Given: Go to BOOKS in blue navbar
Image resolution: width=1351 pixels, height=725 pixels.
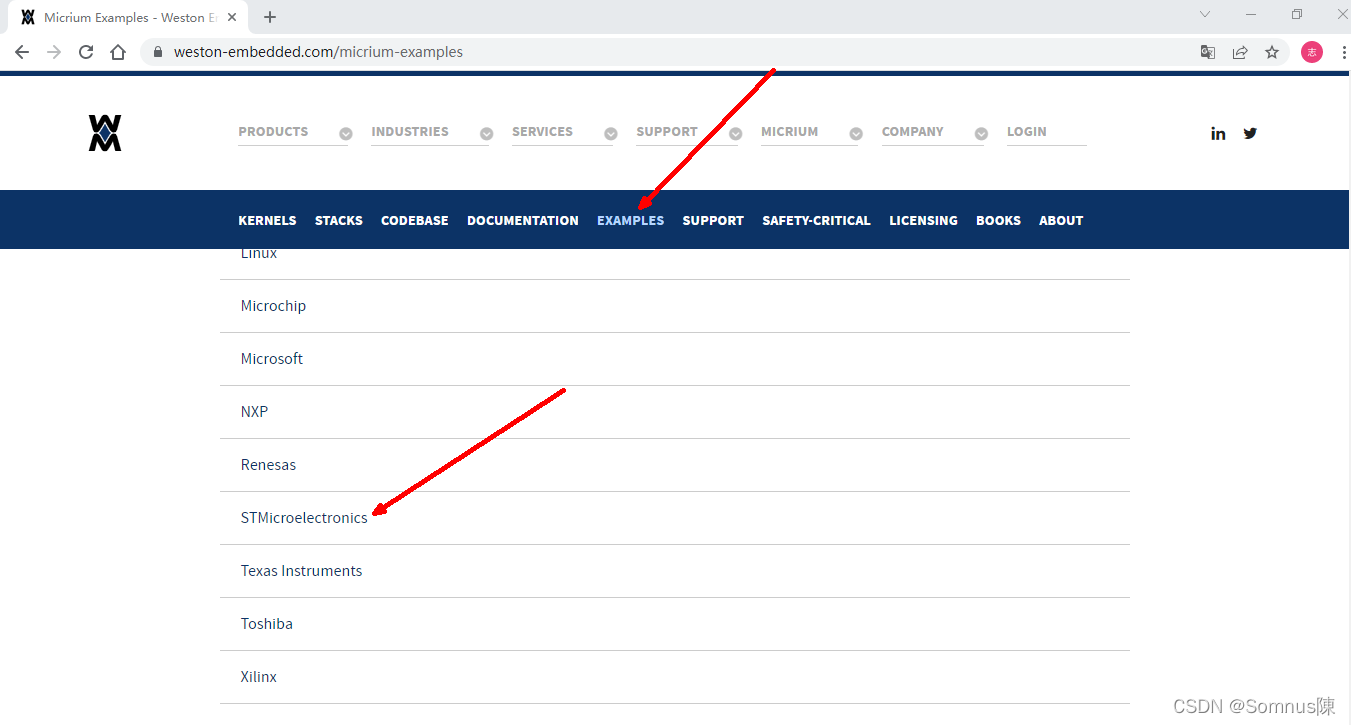Looking at the screenshot, I should point(998,220).
